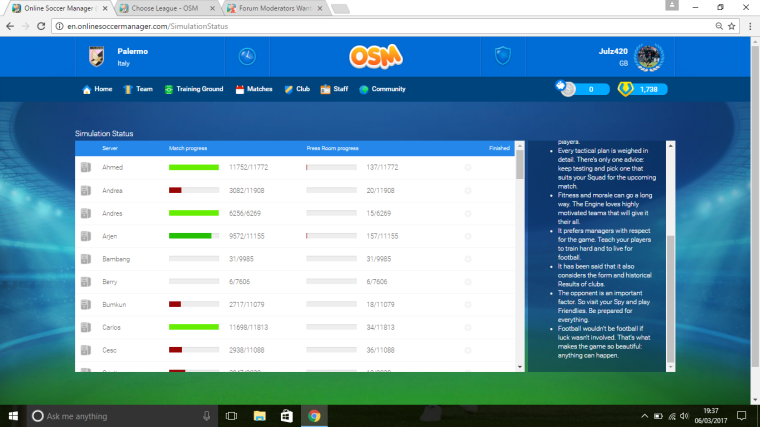Click Arjen's match progress bar
Viewport: 760px width, 427px height.
pyautogui.click(x=194, y=236)
